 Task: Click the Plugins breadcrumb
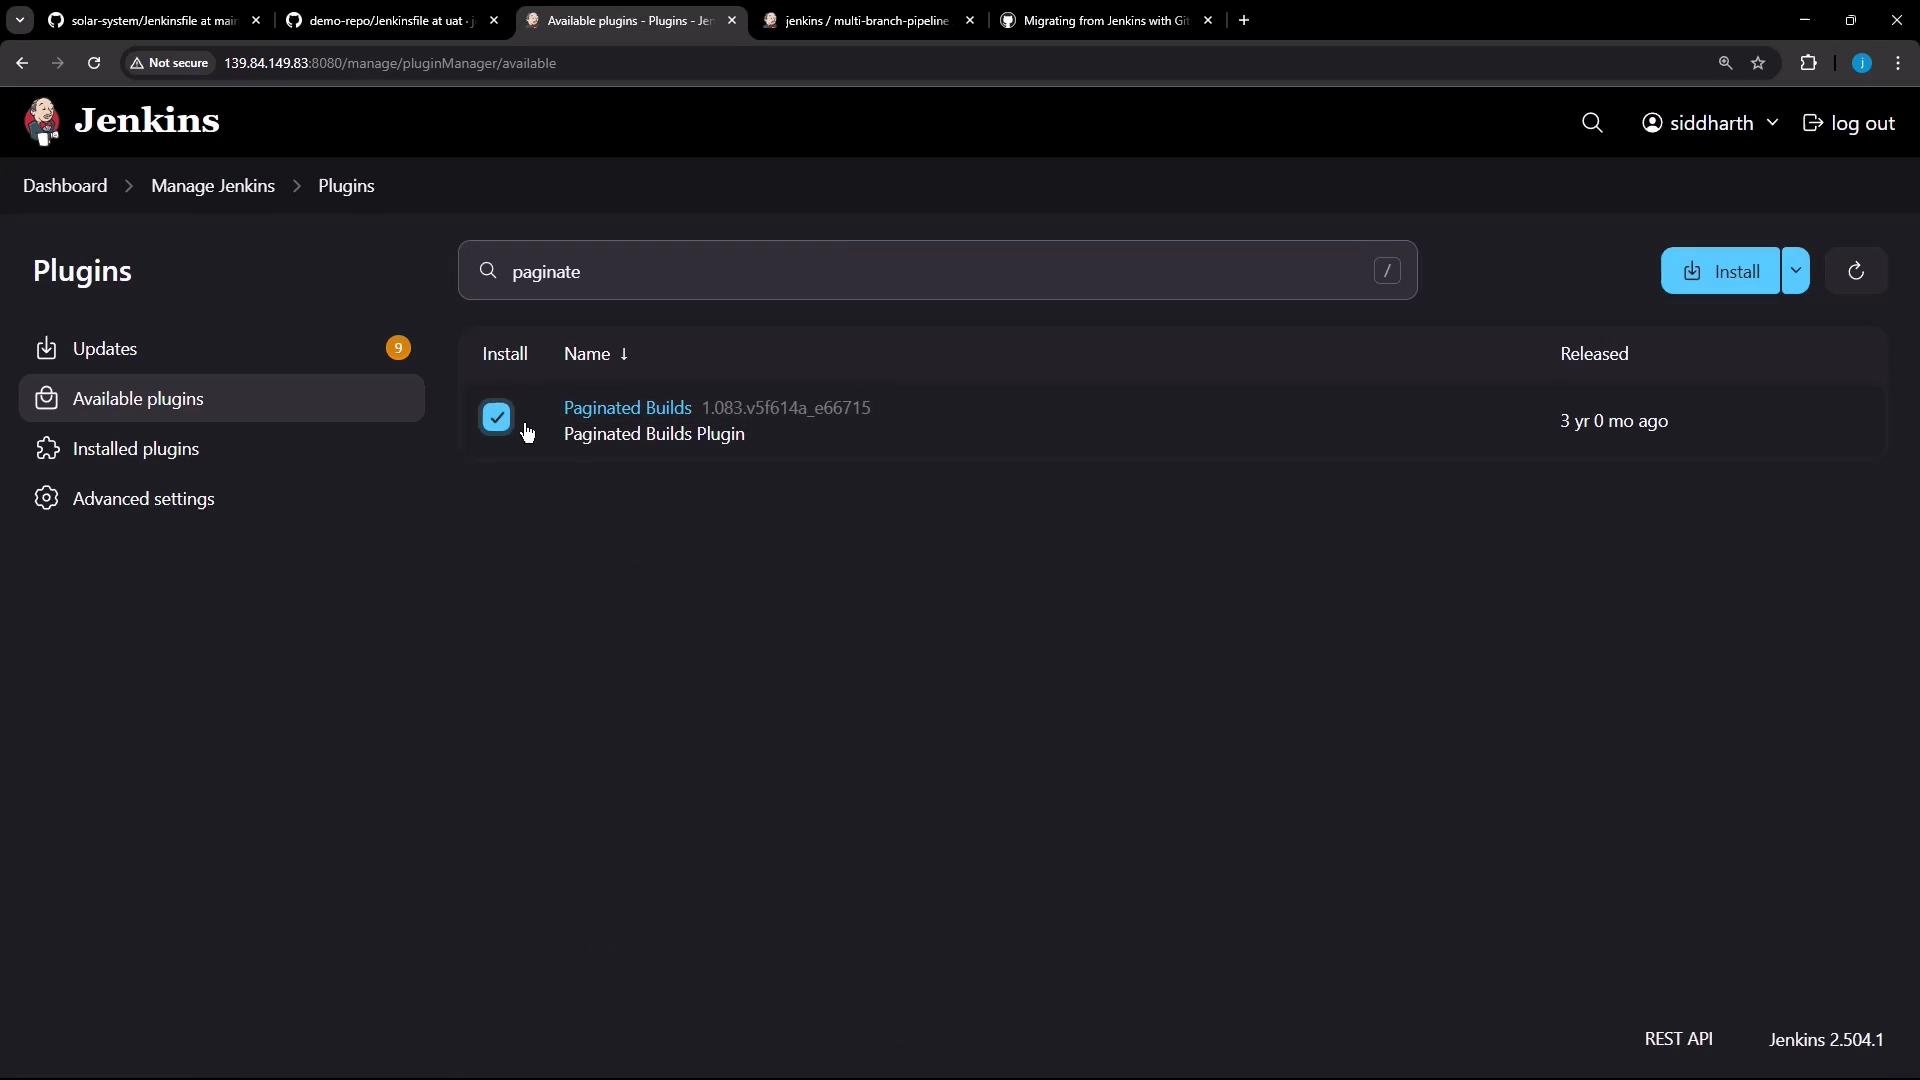346,186
